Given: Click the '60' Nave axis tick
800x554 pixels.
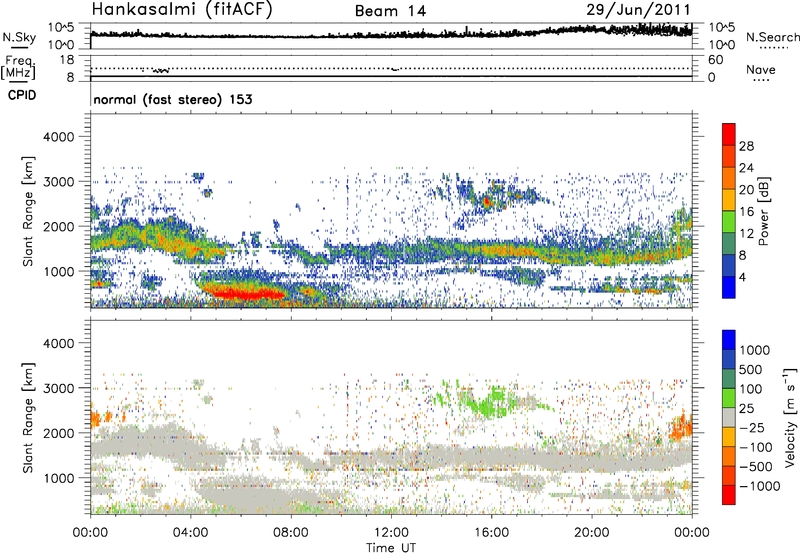Looking at the screenshot, I should pyautogui.click(x=714, y=60).
